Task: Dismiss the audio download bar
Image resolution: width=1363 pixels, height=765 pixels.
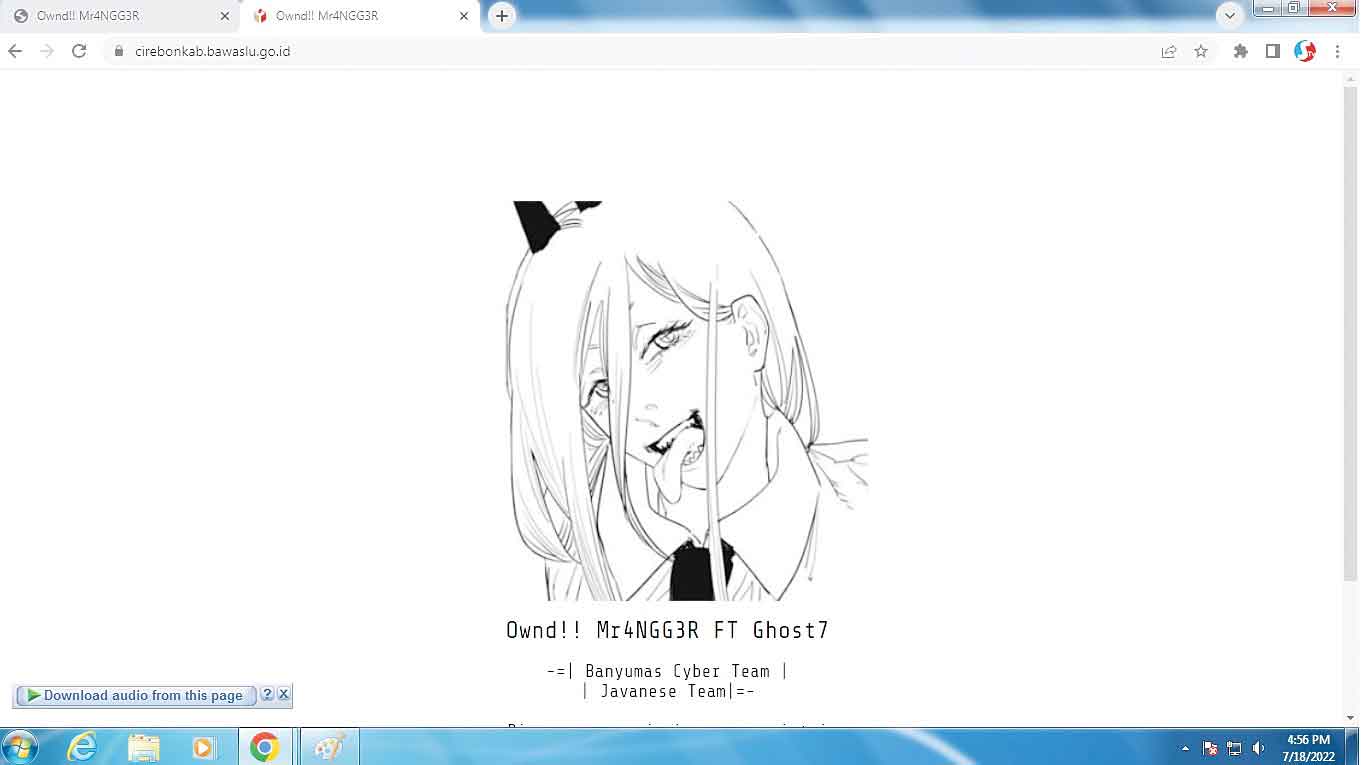Action: click(x=283, y=694)
